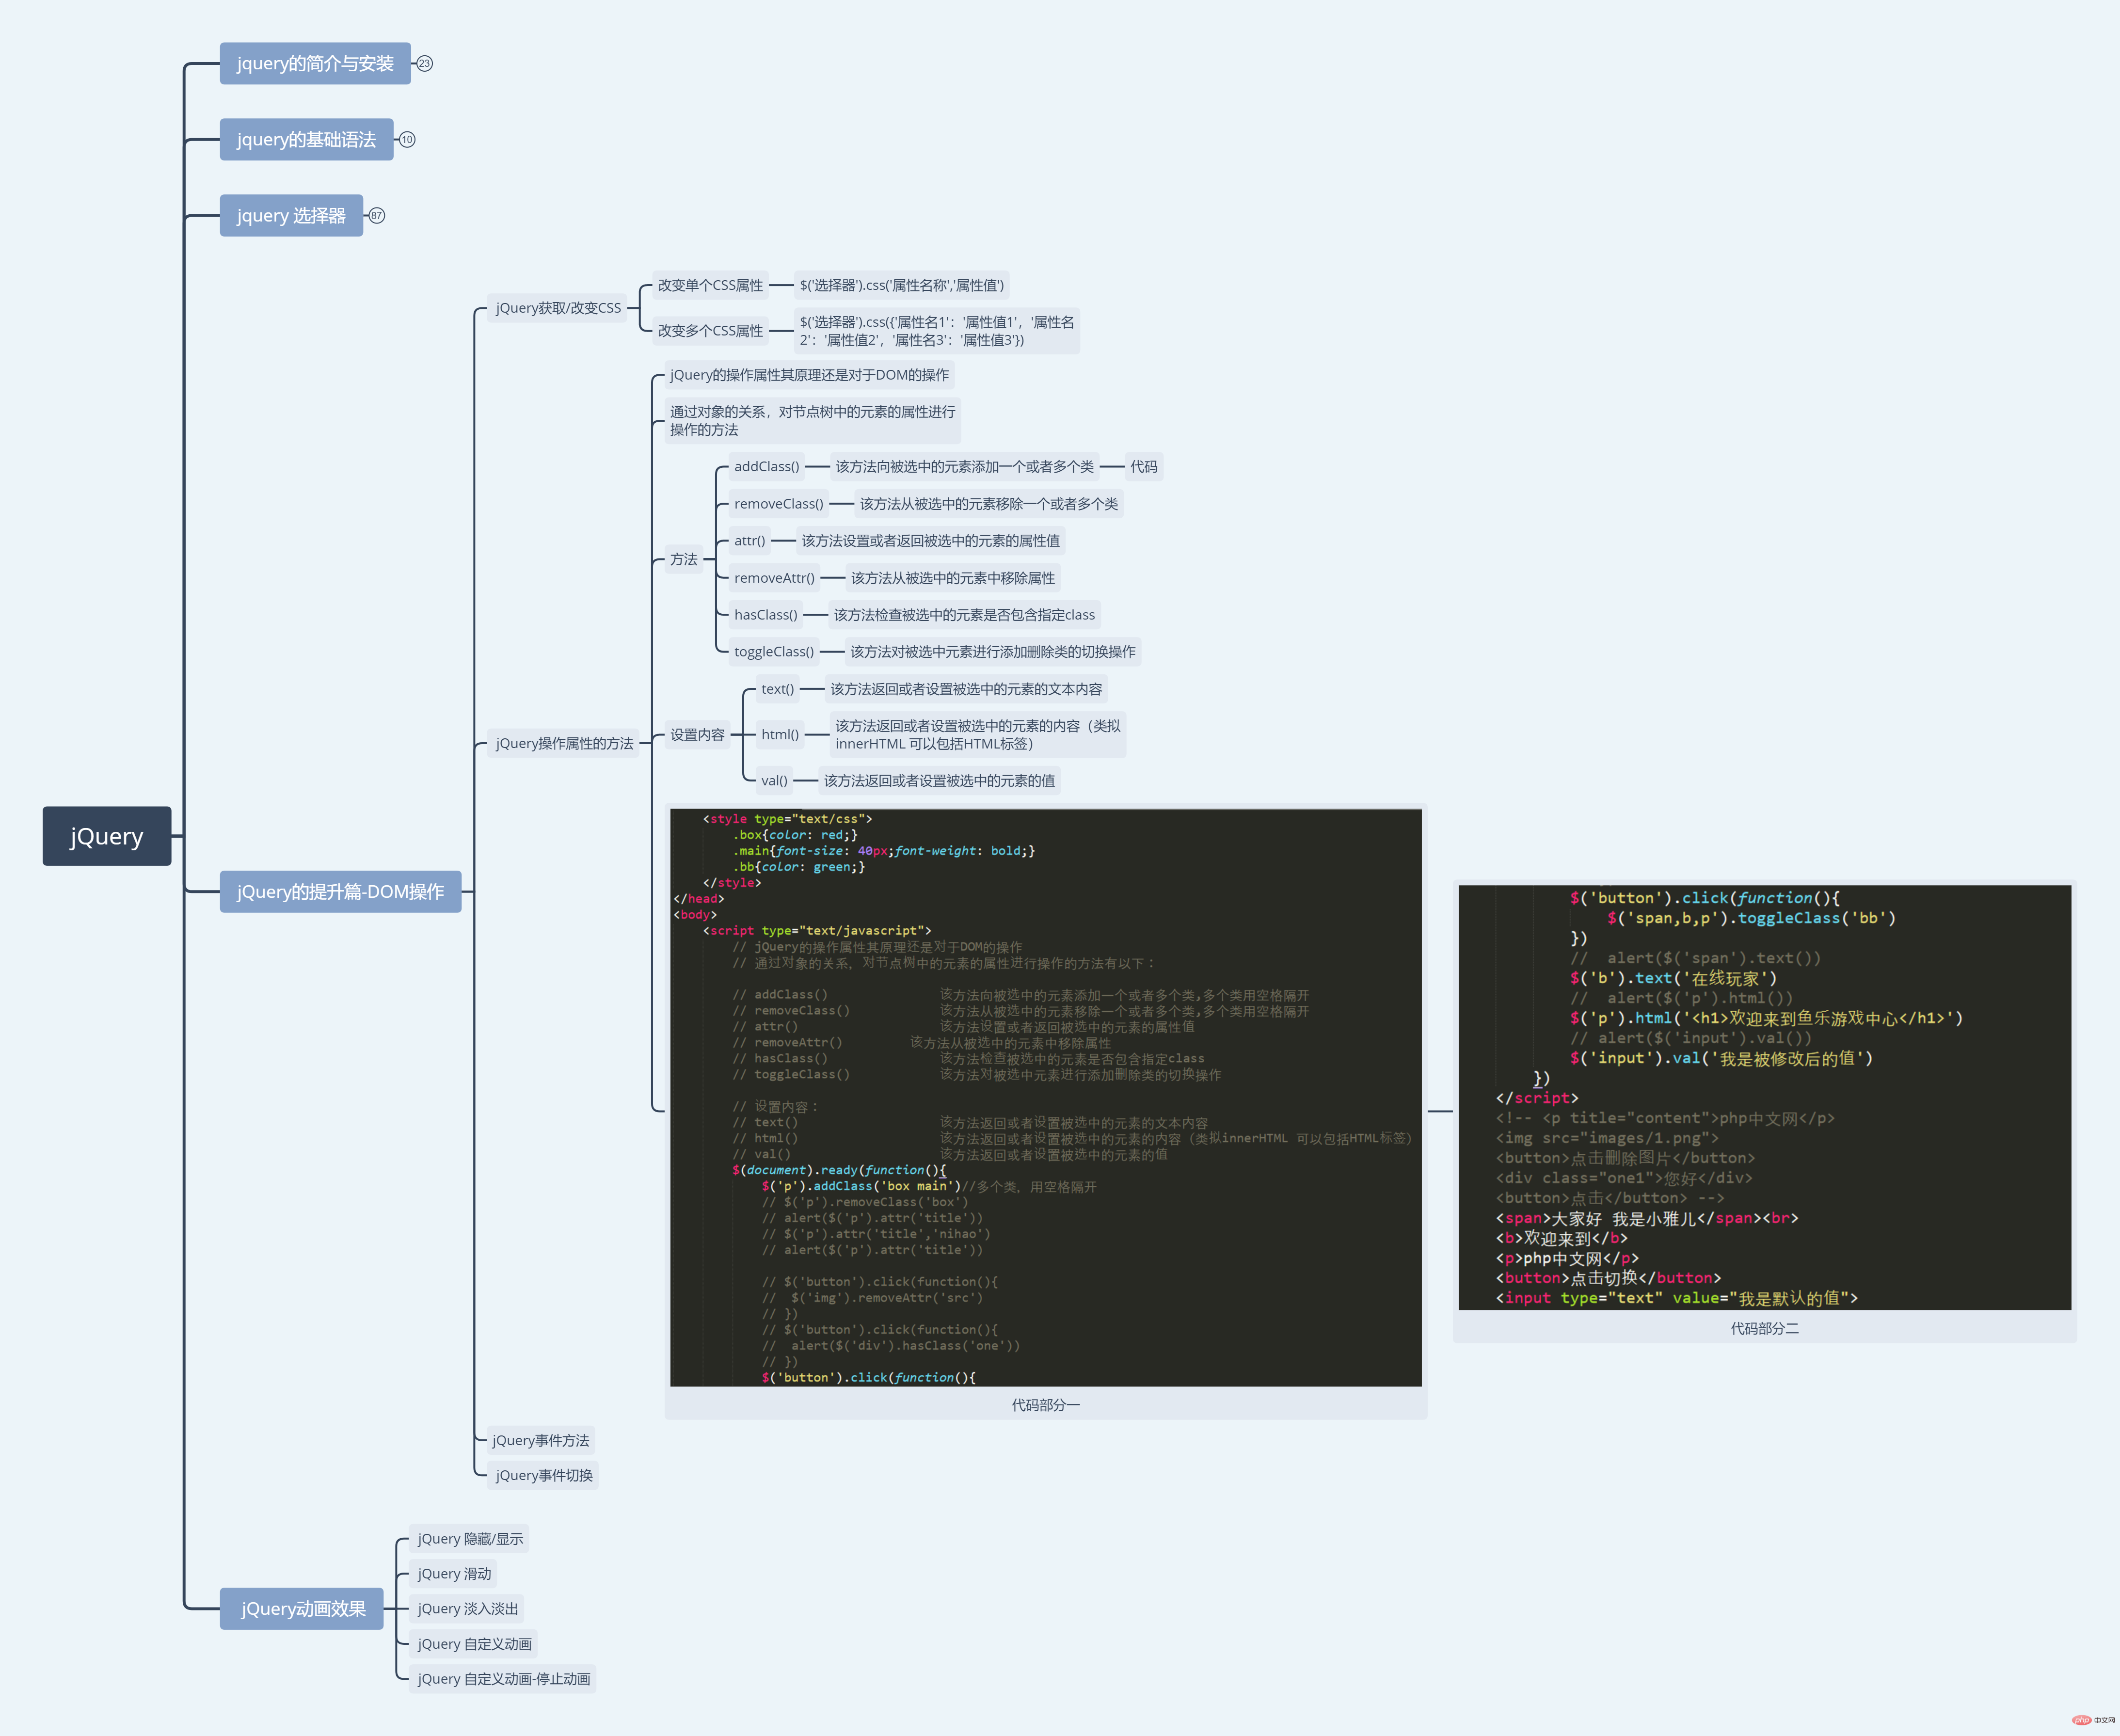Select 该方法对被选中元素进行添加删除类的切换操作 node
This screenshot has width=2120, height=1736.
click(993, 652)
